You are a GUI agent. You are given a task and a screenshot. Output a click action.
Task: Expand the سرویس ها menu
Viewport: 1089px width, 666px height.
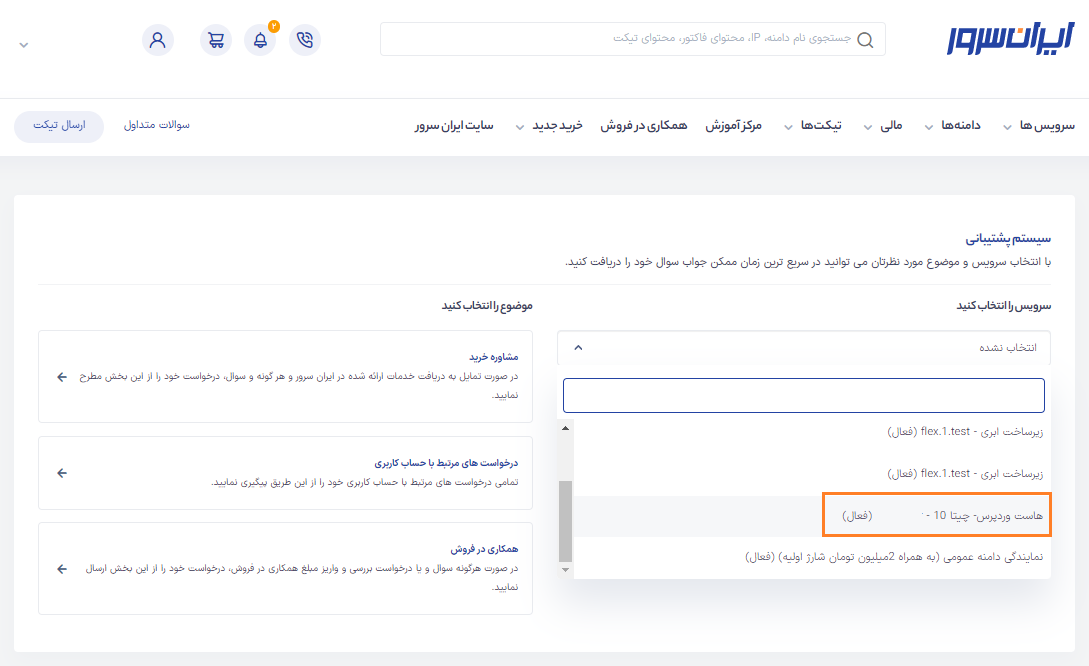(x=1038, y=126)
